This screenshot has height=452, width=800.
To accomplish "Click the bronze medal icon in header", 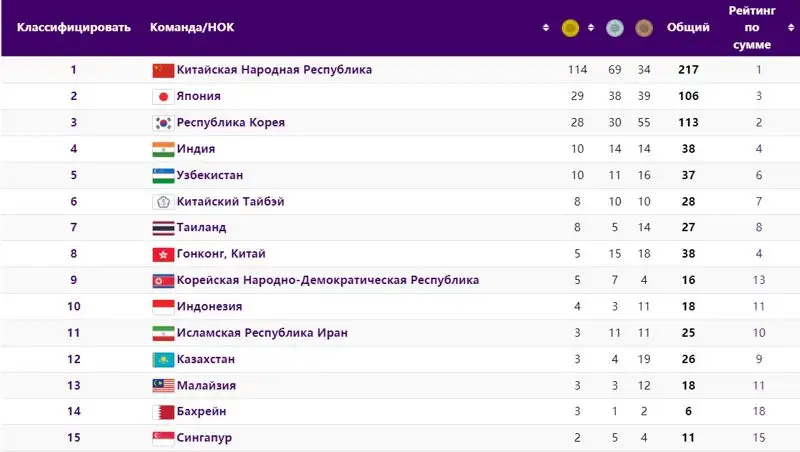I will (644, 28).
